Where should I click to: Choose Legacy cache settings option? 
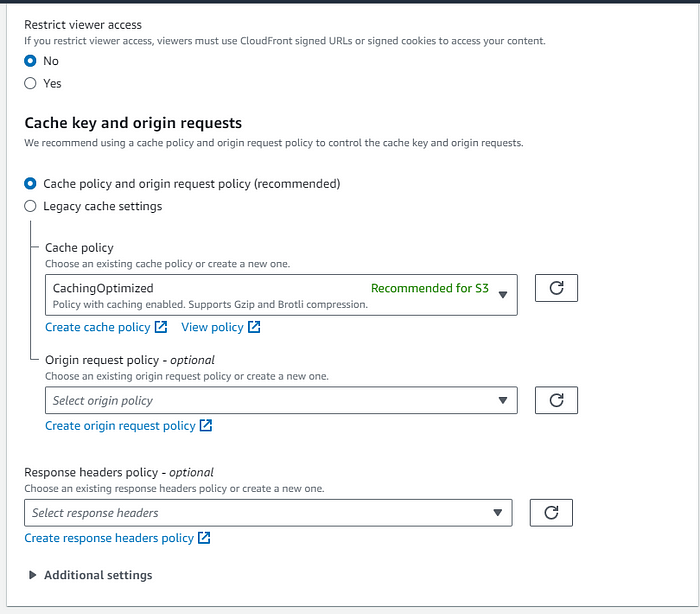click(30, 206)
